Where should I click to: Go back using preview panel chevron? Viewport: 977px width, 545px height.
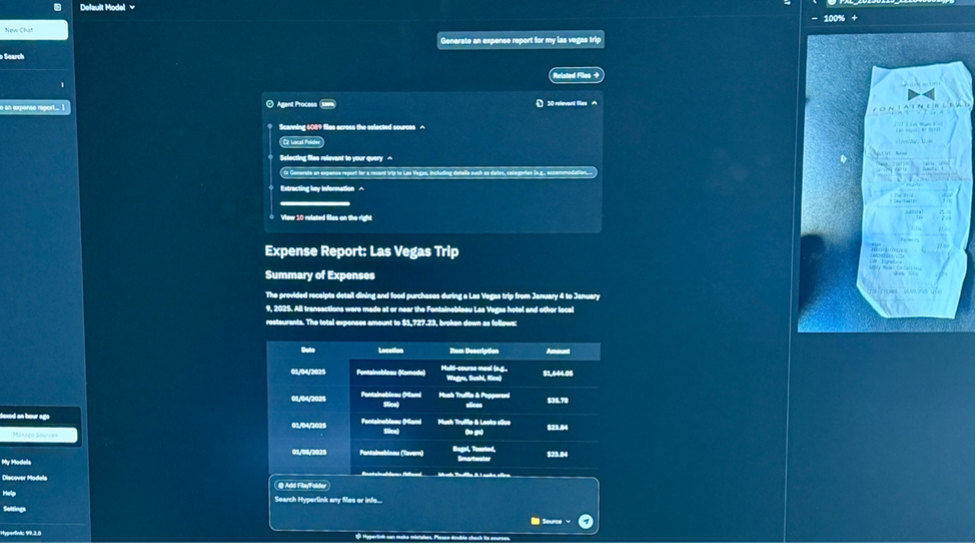click(x=814, y=2)
